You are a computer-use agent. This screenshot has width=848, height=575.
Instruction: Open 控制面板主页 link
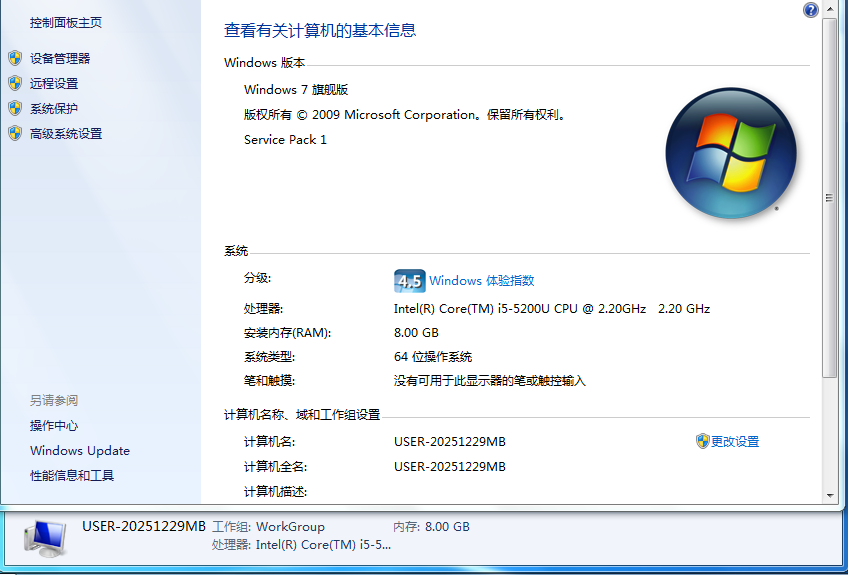[65, 23]
